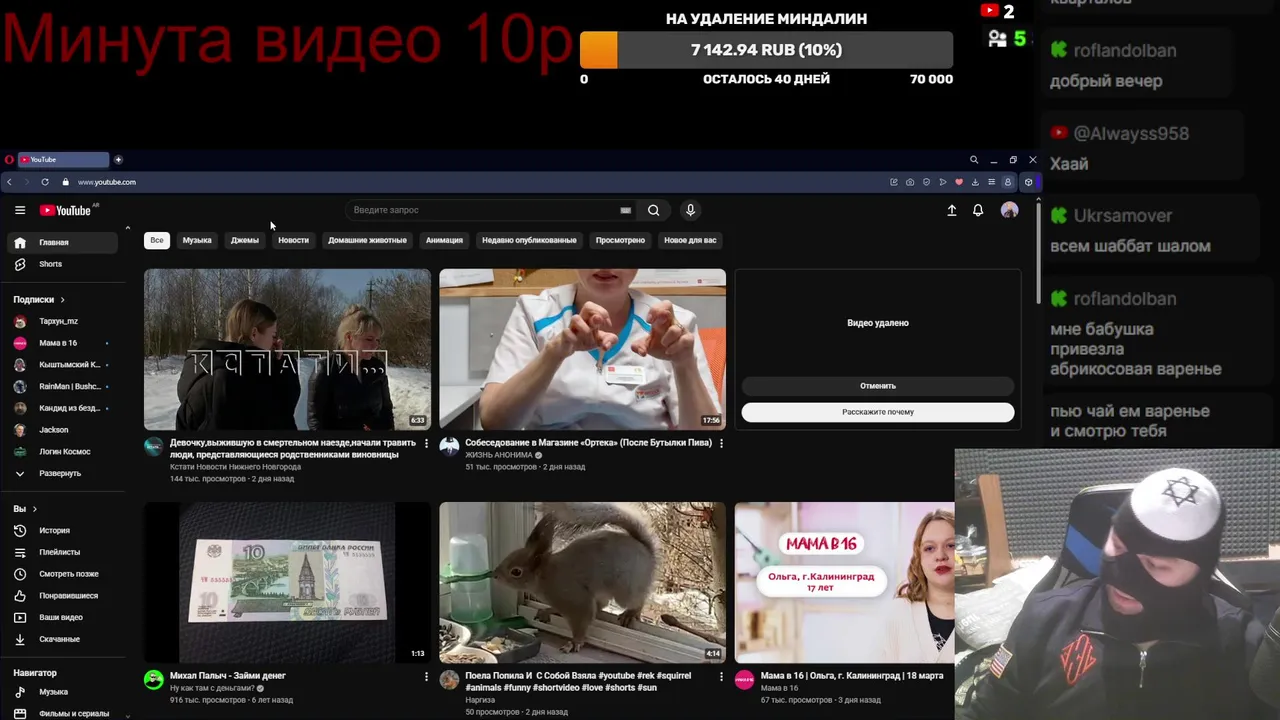Select the Новое для вас chip
Image resolution: width=1280 pixels, height=720 pixels.
[x=690, y=240]
